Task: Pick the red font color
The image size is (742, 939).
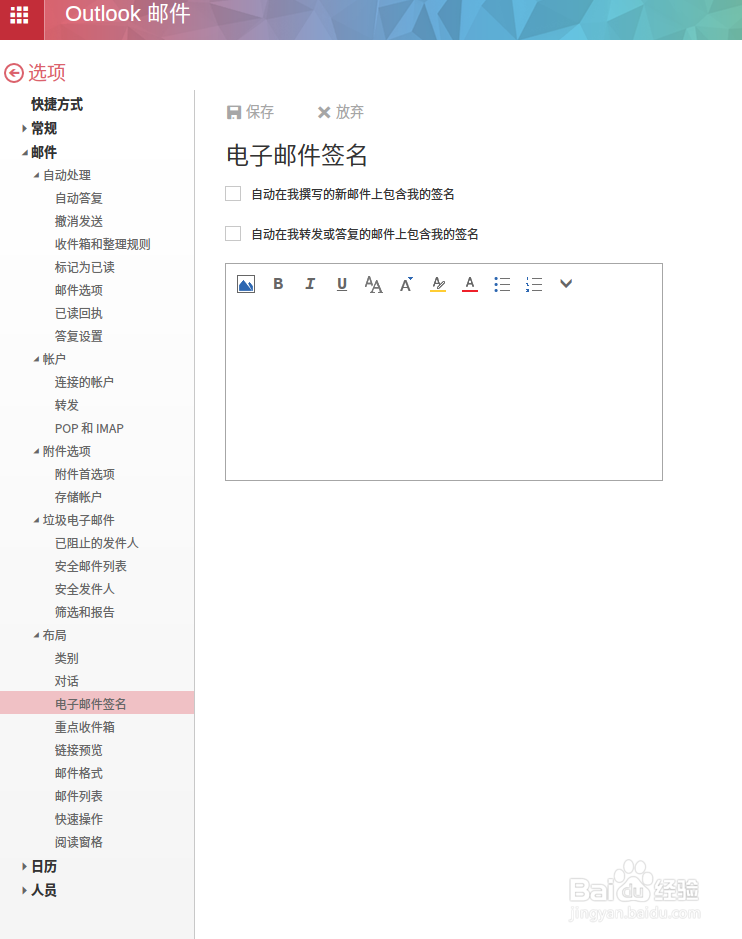Action: coord(470,284)
